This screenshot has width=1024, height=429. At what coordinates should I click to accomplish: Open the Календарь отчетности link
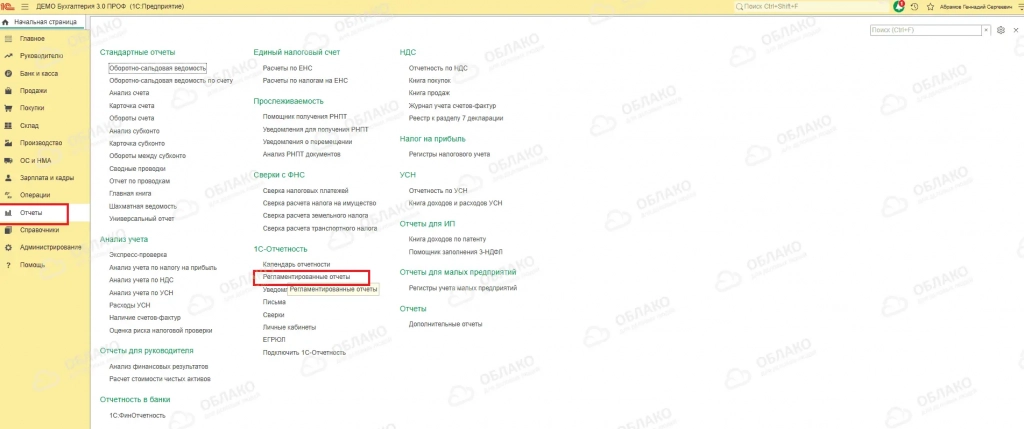pyautogui.click(x=296, y=264)
